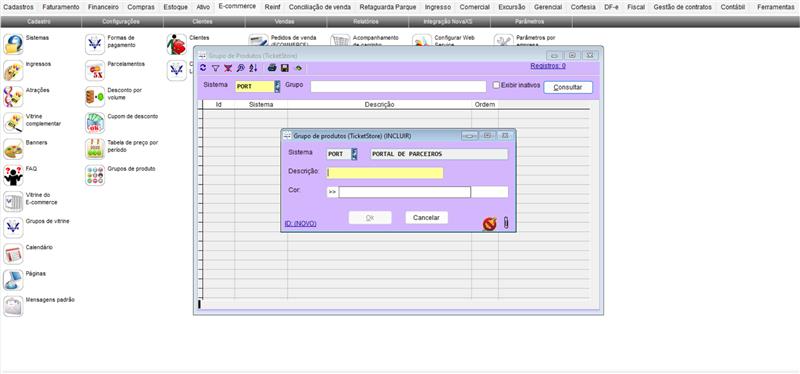800x374 pixels.
Task: Click the ID: (NOVO) link
Action: click(x=301, y=223)
